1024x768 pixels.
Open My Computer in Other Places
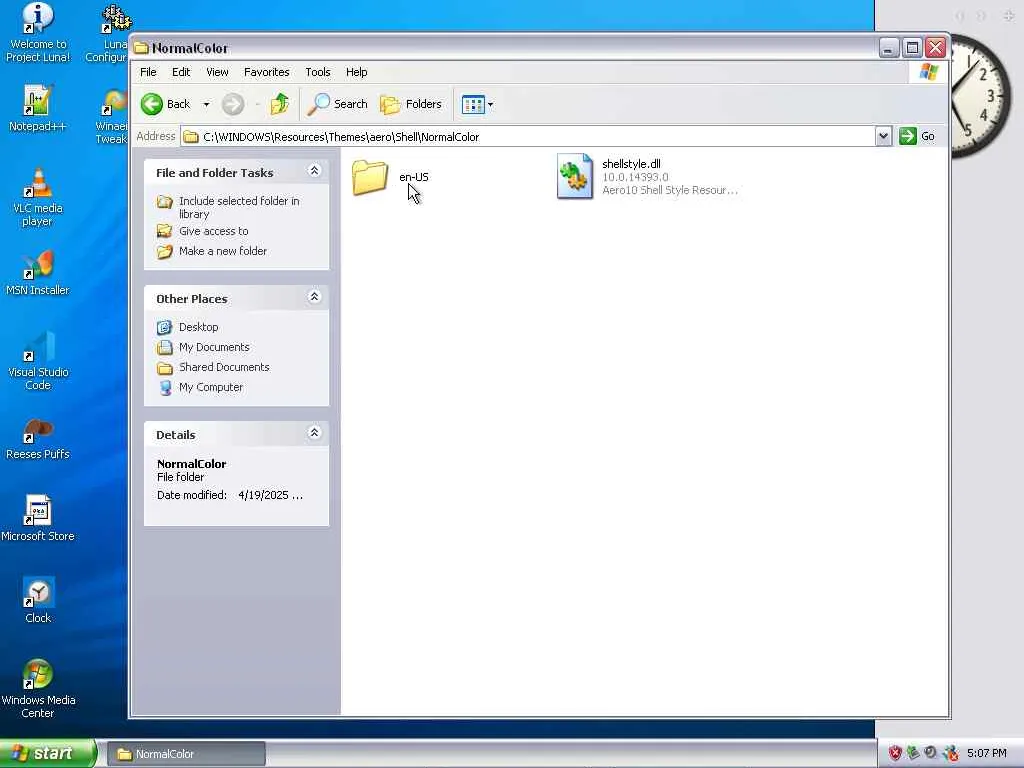211,387
